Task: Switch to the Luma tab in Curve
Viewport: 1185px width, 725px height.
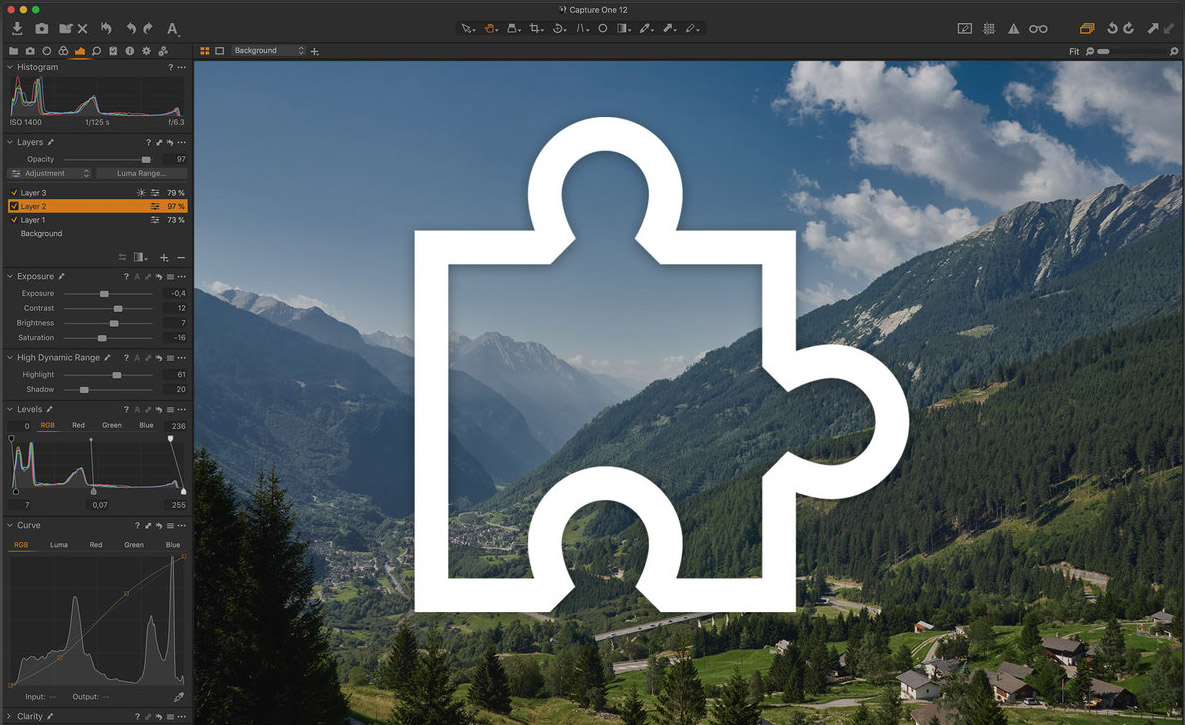Action: coord(59,545)
